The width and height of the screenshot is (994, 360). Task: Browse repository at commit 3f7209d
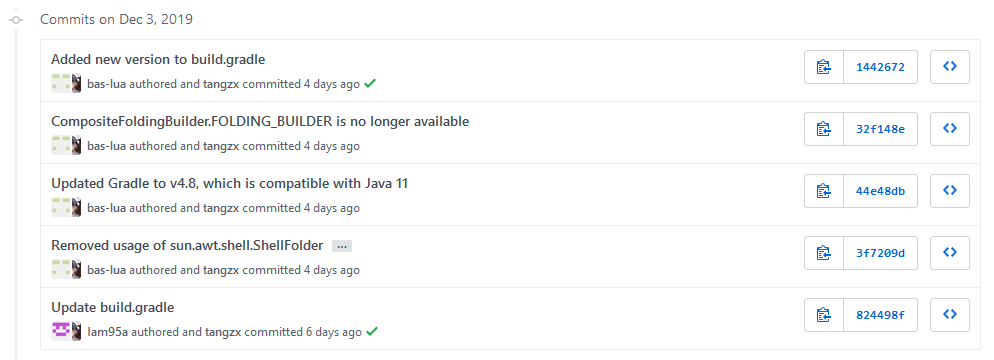(950, 254)
